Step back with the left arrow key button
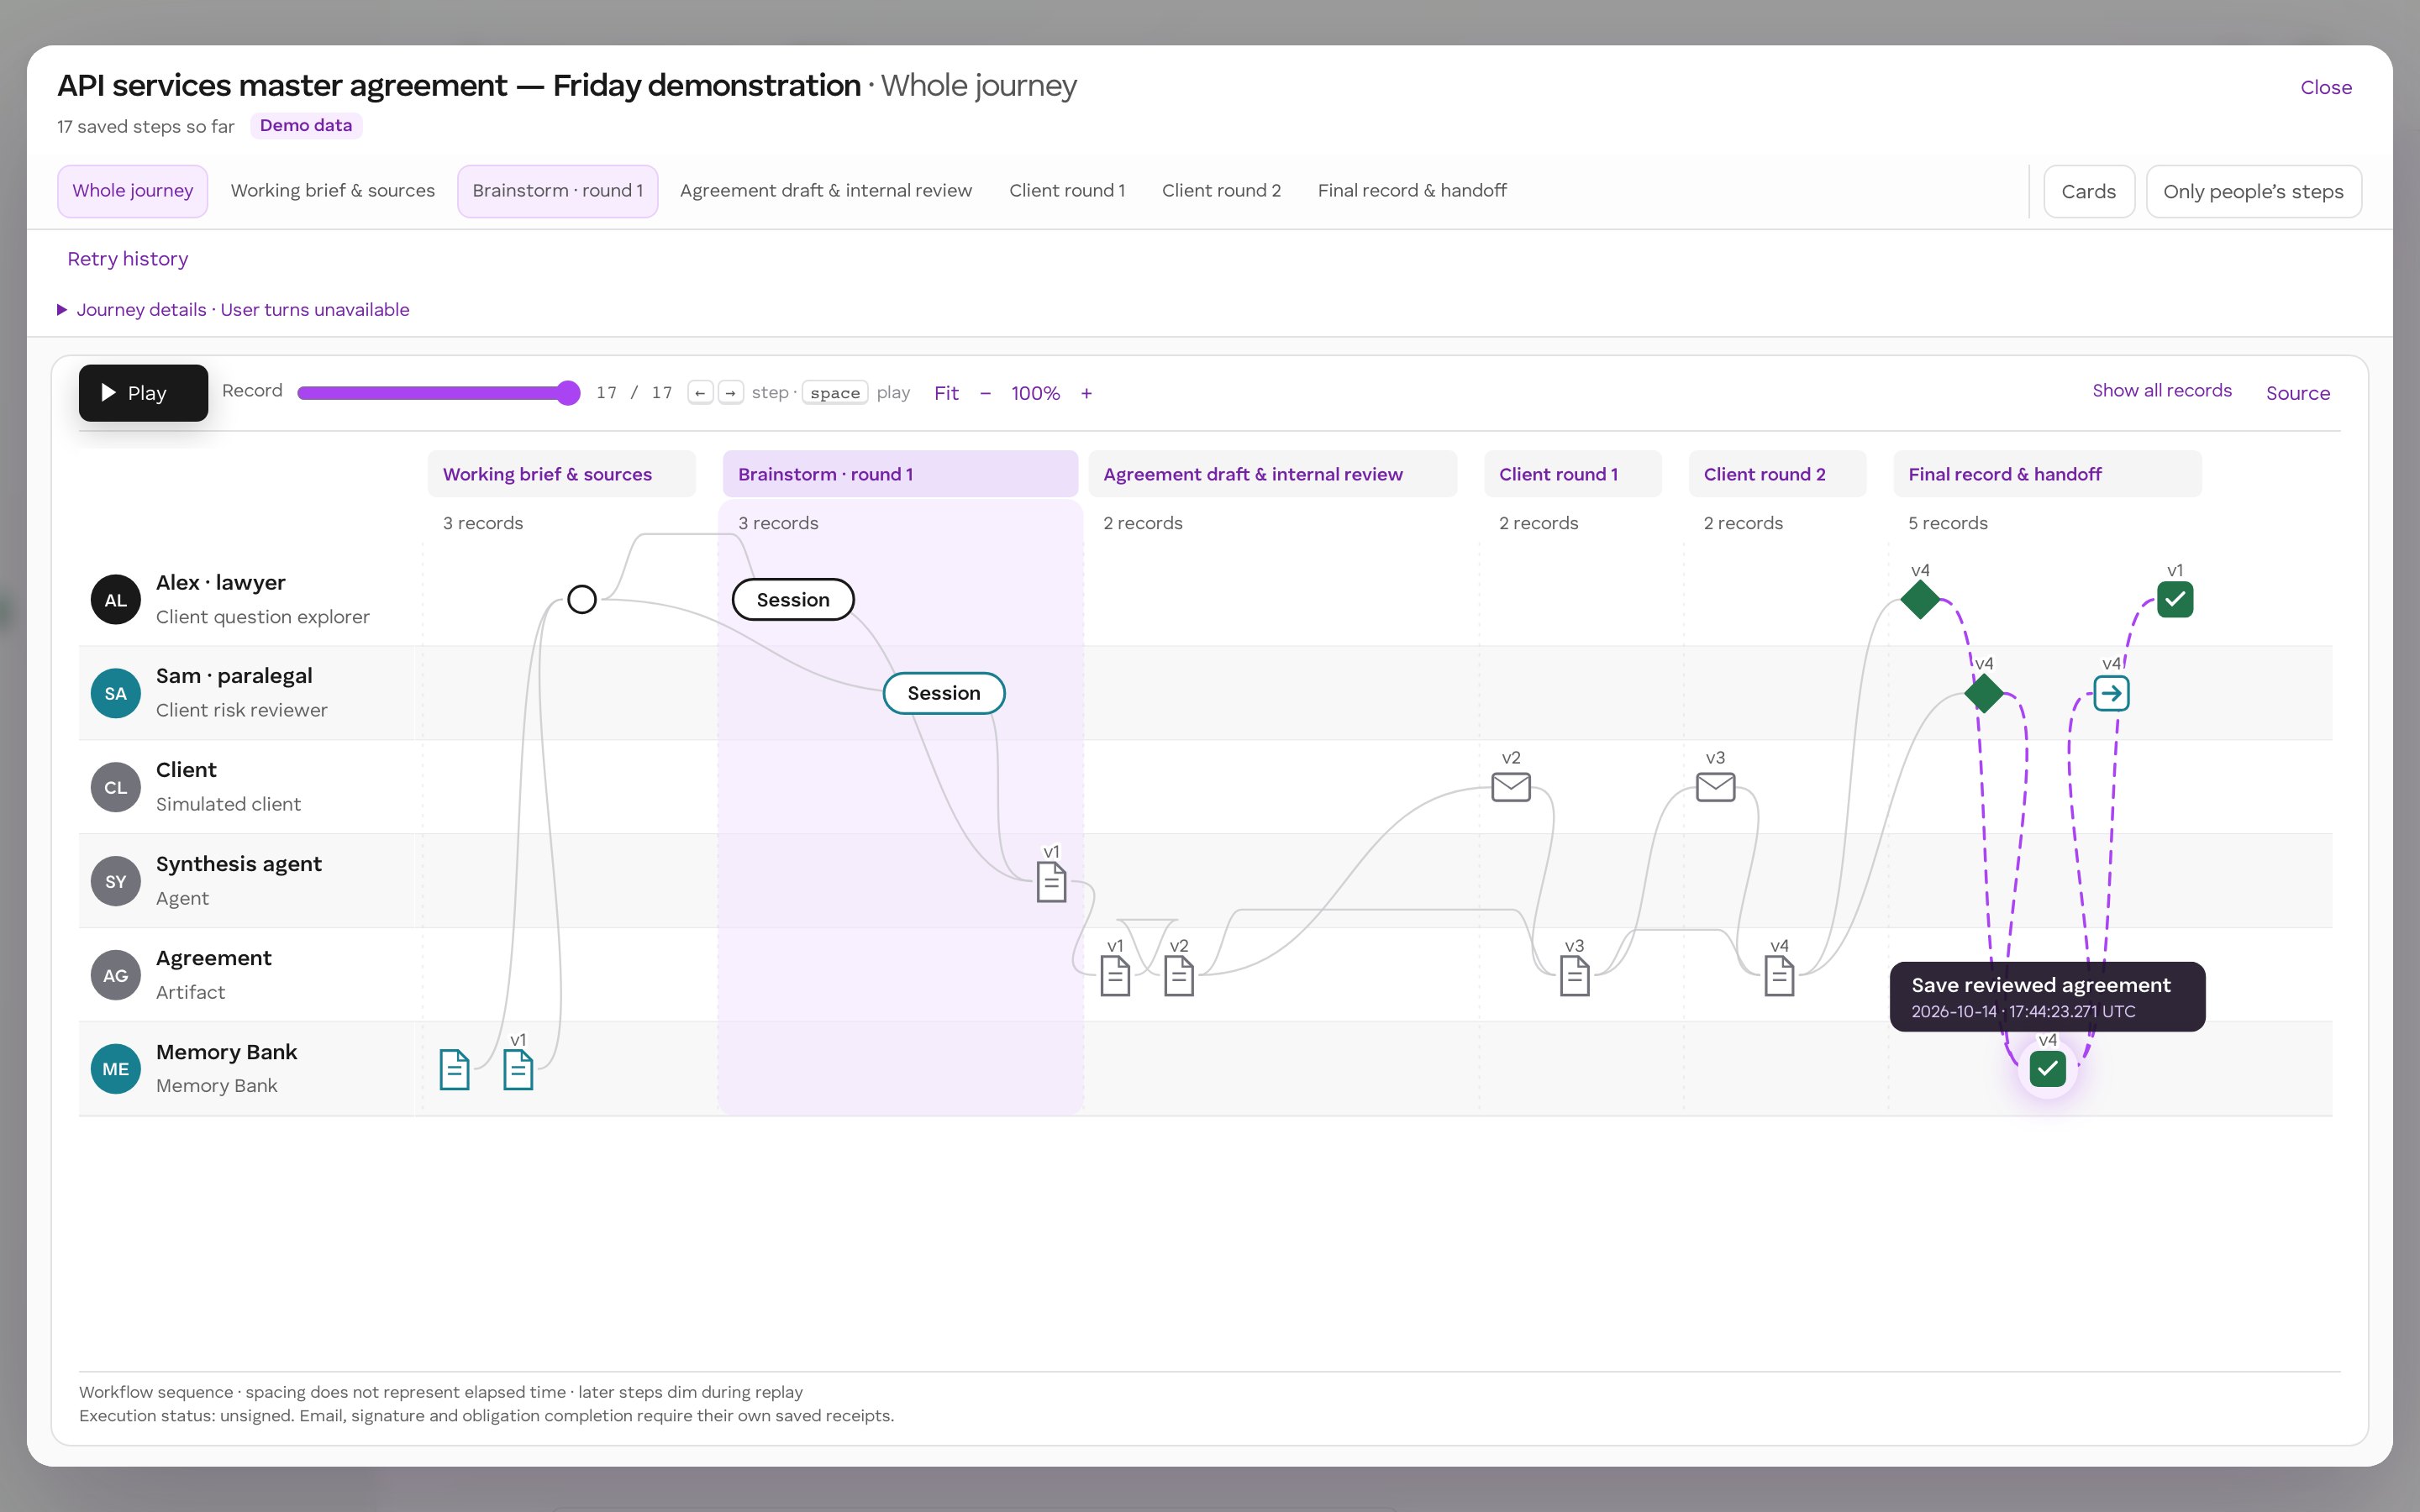 point(700,393)
